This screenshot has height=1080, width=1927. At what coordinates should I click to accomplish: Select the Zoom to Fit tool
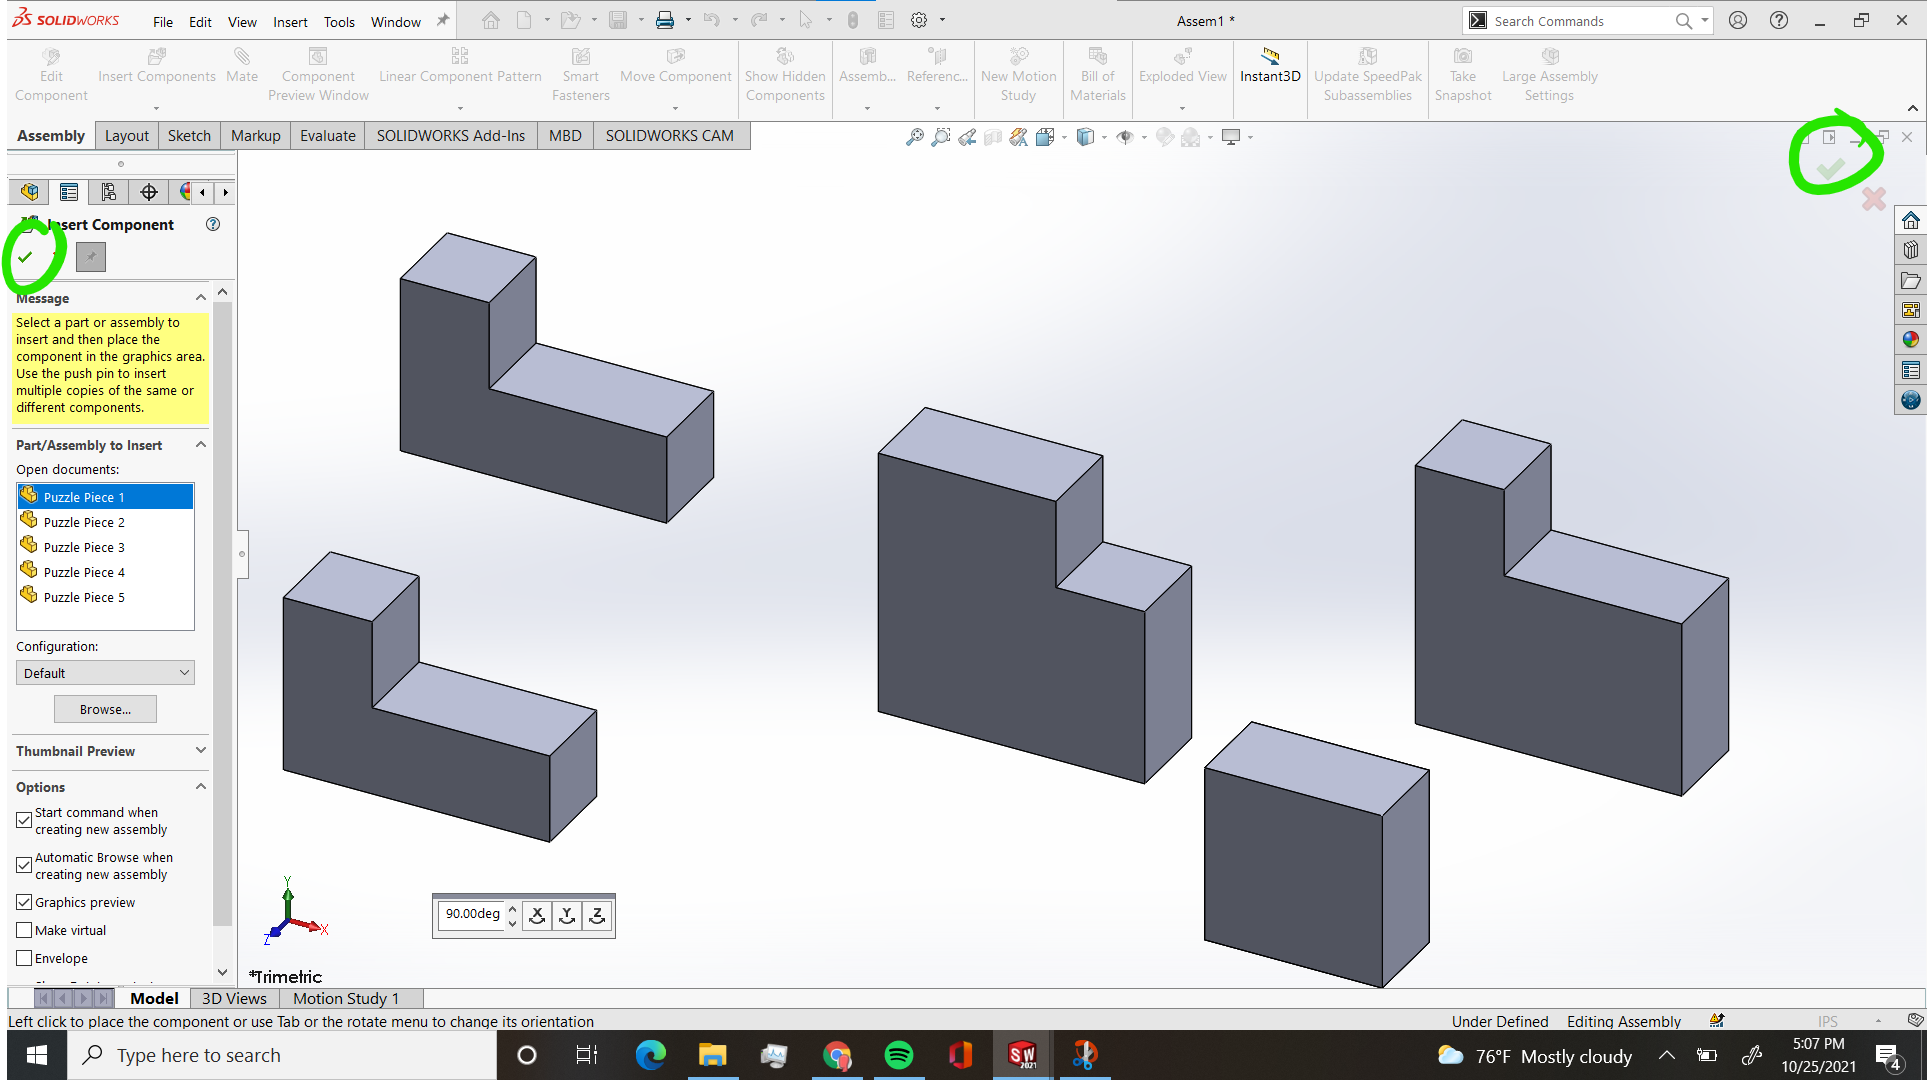916,137
